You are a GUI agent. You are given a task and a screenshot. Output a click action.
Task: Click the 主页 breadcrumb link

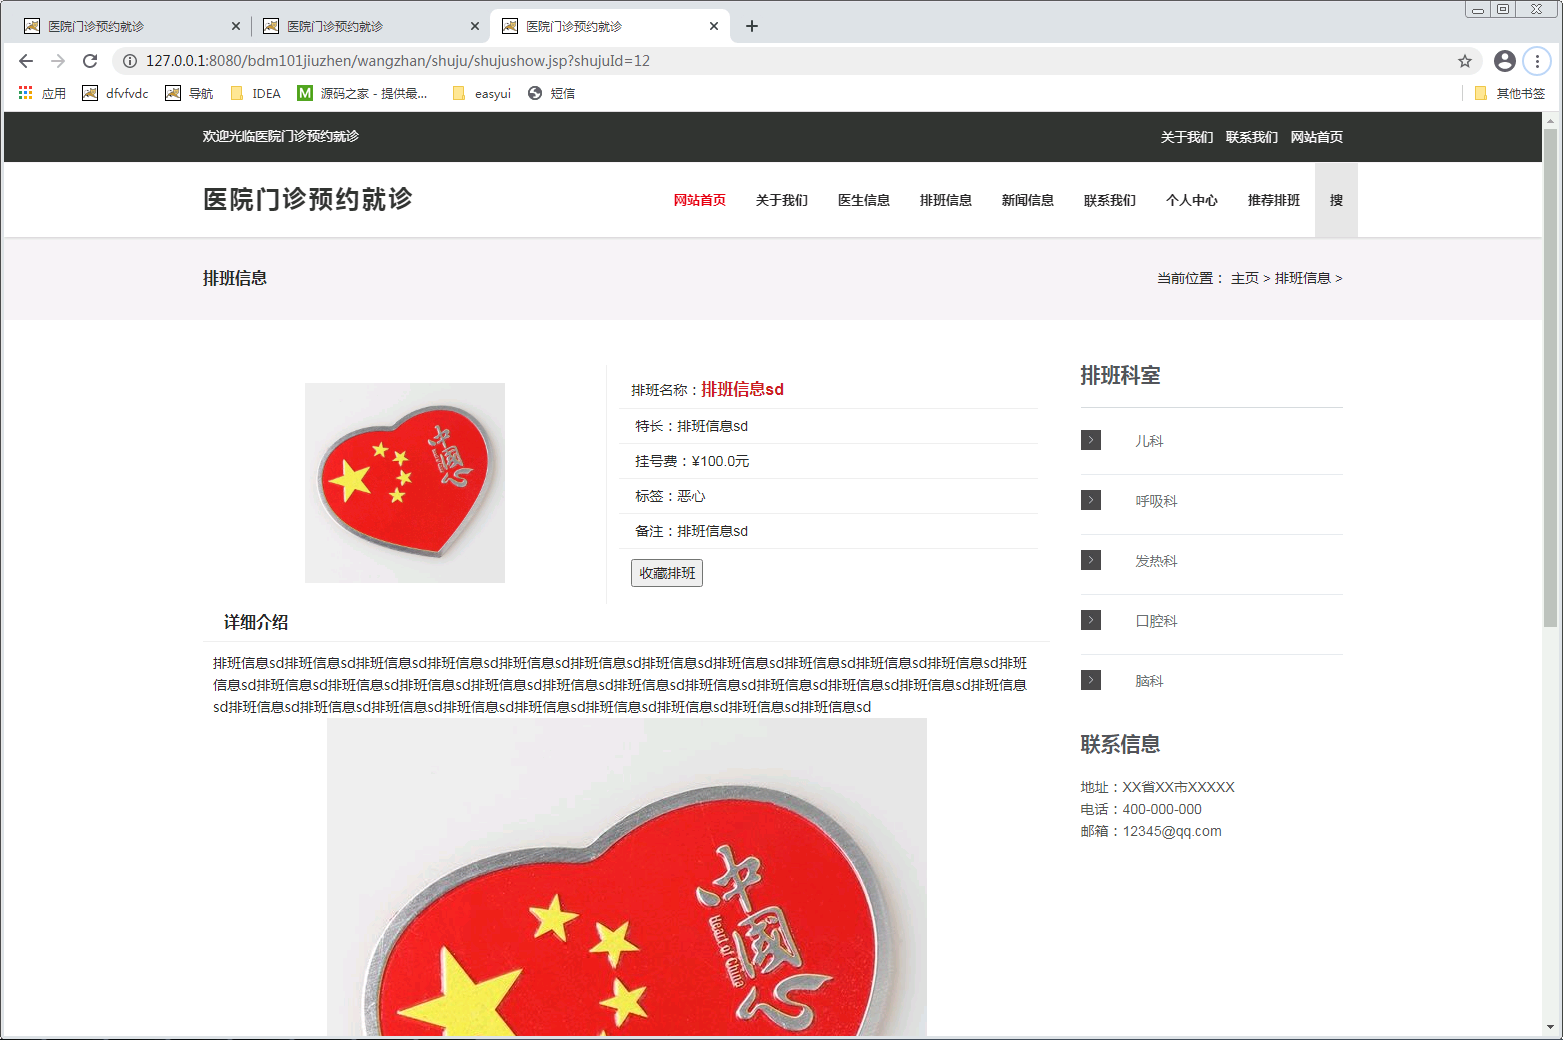point(1245,278)
